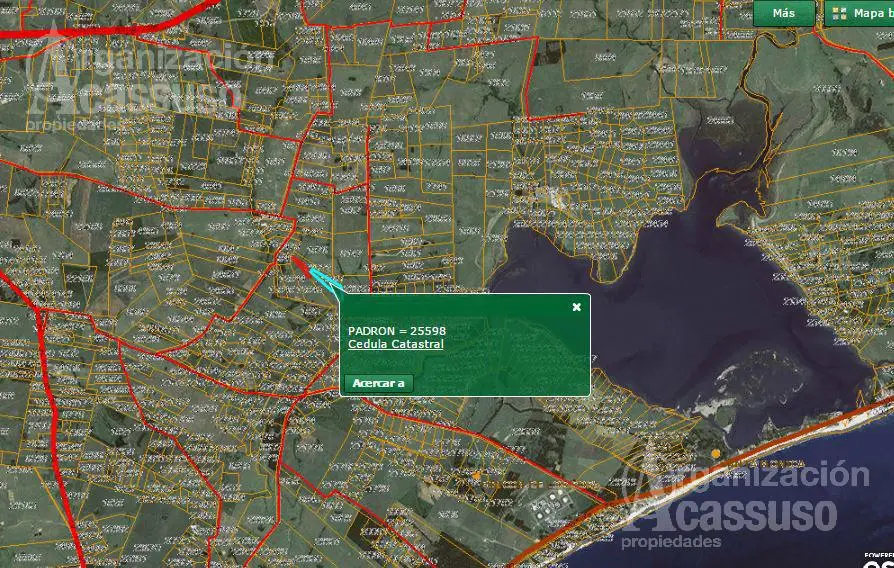Open the Cedula Catastral link
The height and width of the screenshot is (568, 894).
396,344
